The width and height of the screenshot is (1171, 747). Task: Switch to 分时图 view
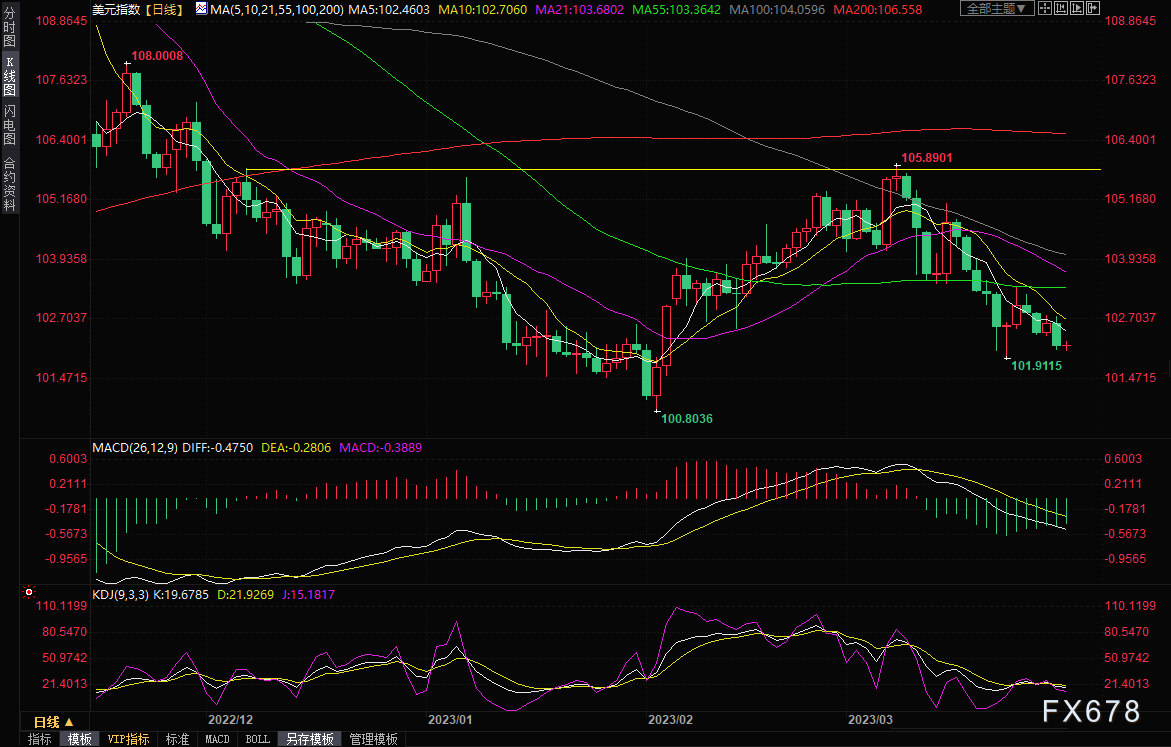click(9, 30)
